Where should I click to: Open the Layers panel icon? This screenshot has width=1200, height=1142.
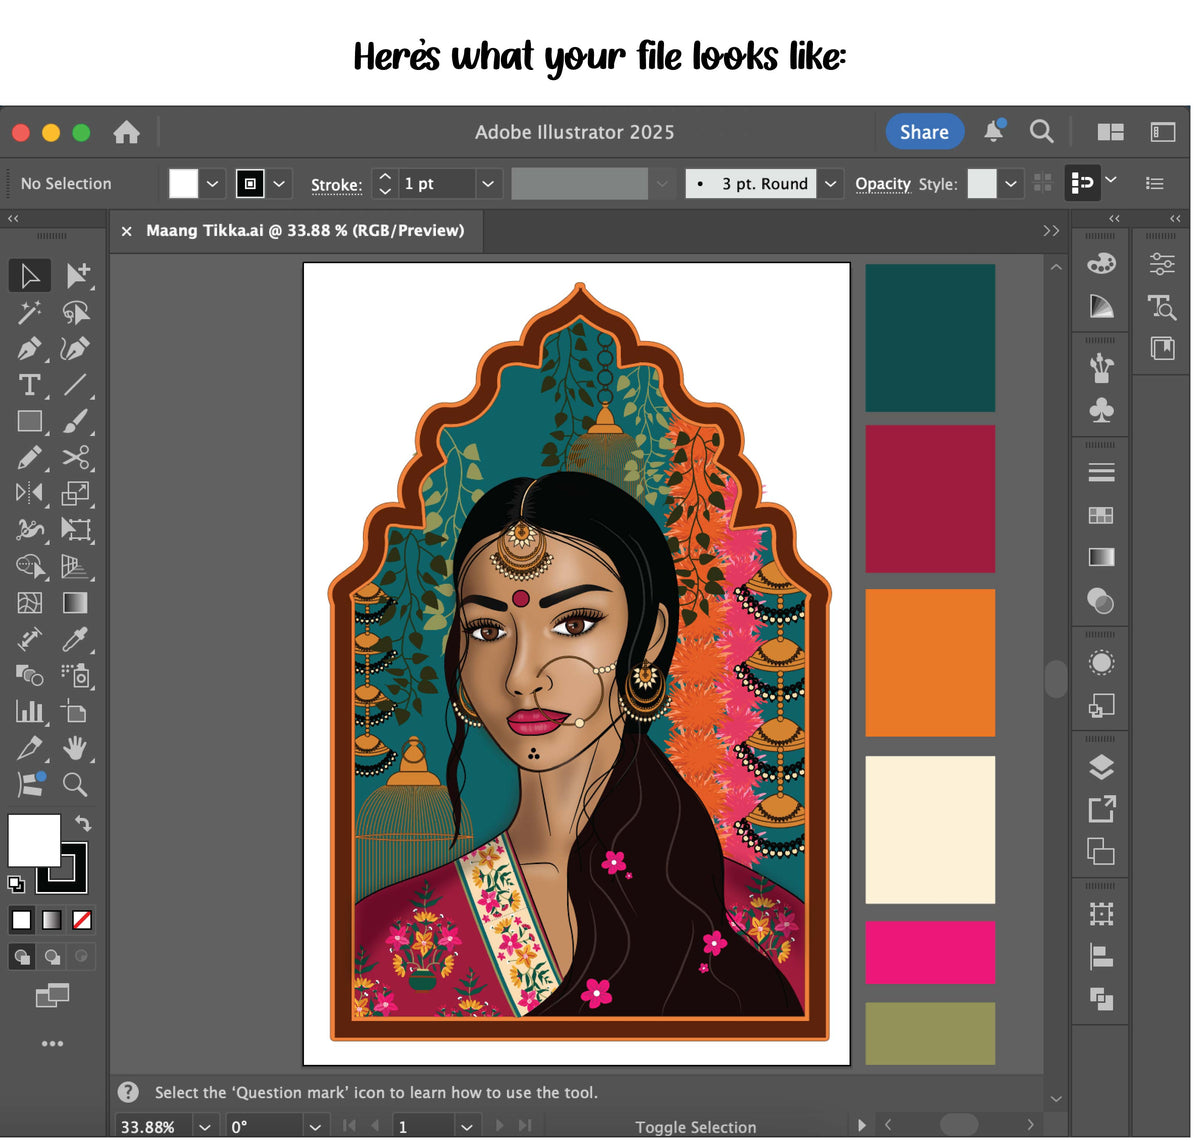tap(1101, 767)
